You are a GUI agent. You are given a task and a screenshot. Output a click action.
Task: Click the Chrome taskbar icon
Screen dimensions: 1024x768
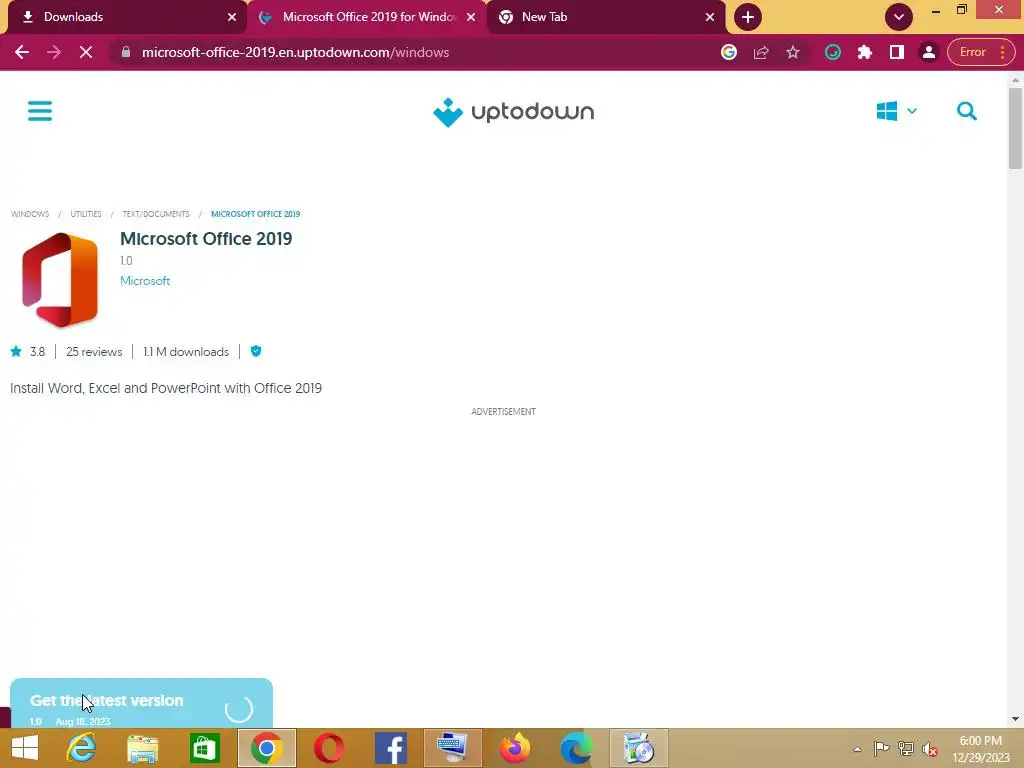click(266, 748)
